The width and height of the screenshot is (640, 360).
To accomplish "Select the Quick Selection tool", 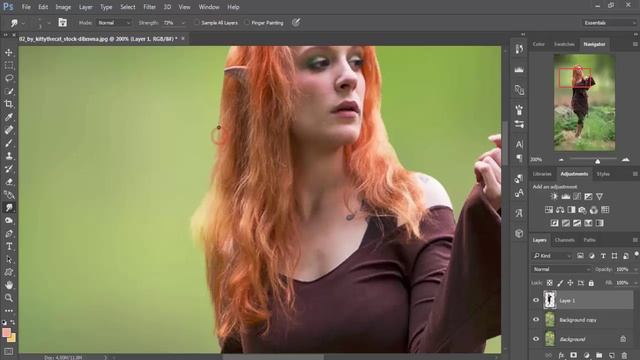I will tap(9, 91).
